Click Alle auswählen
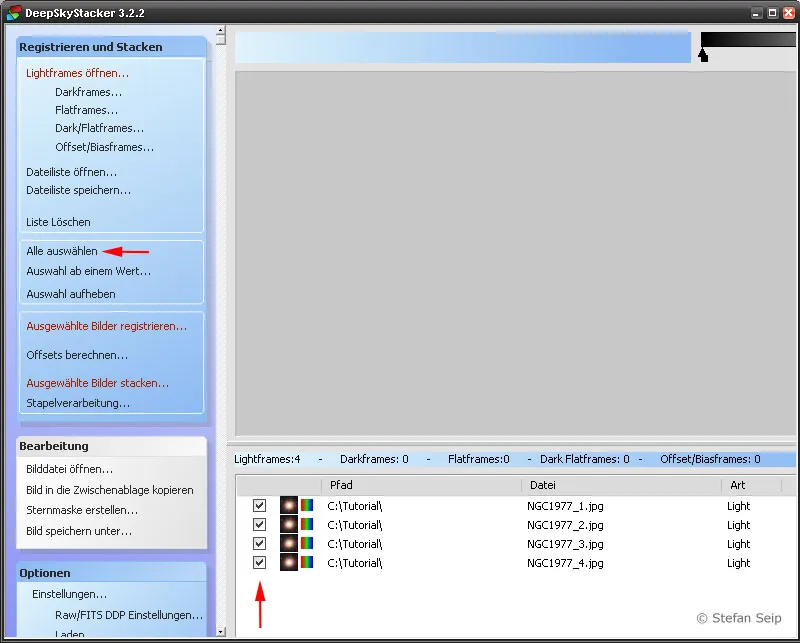The height and width of the screenshot is (643, 800). (62, 251)
